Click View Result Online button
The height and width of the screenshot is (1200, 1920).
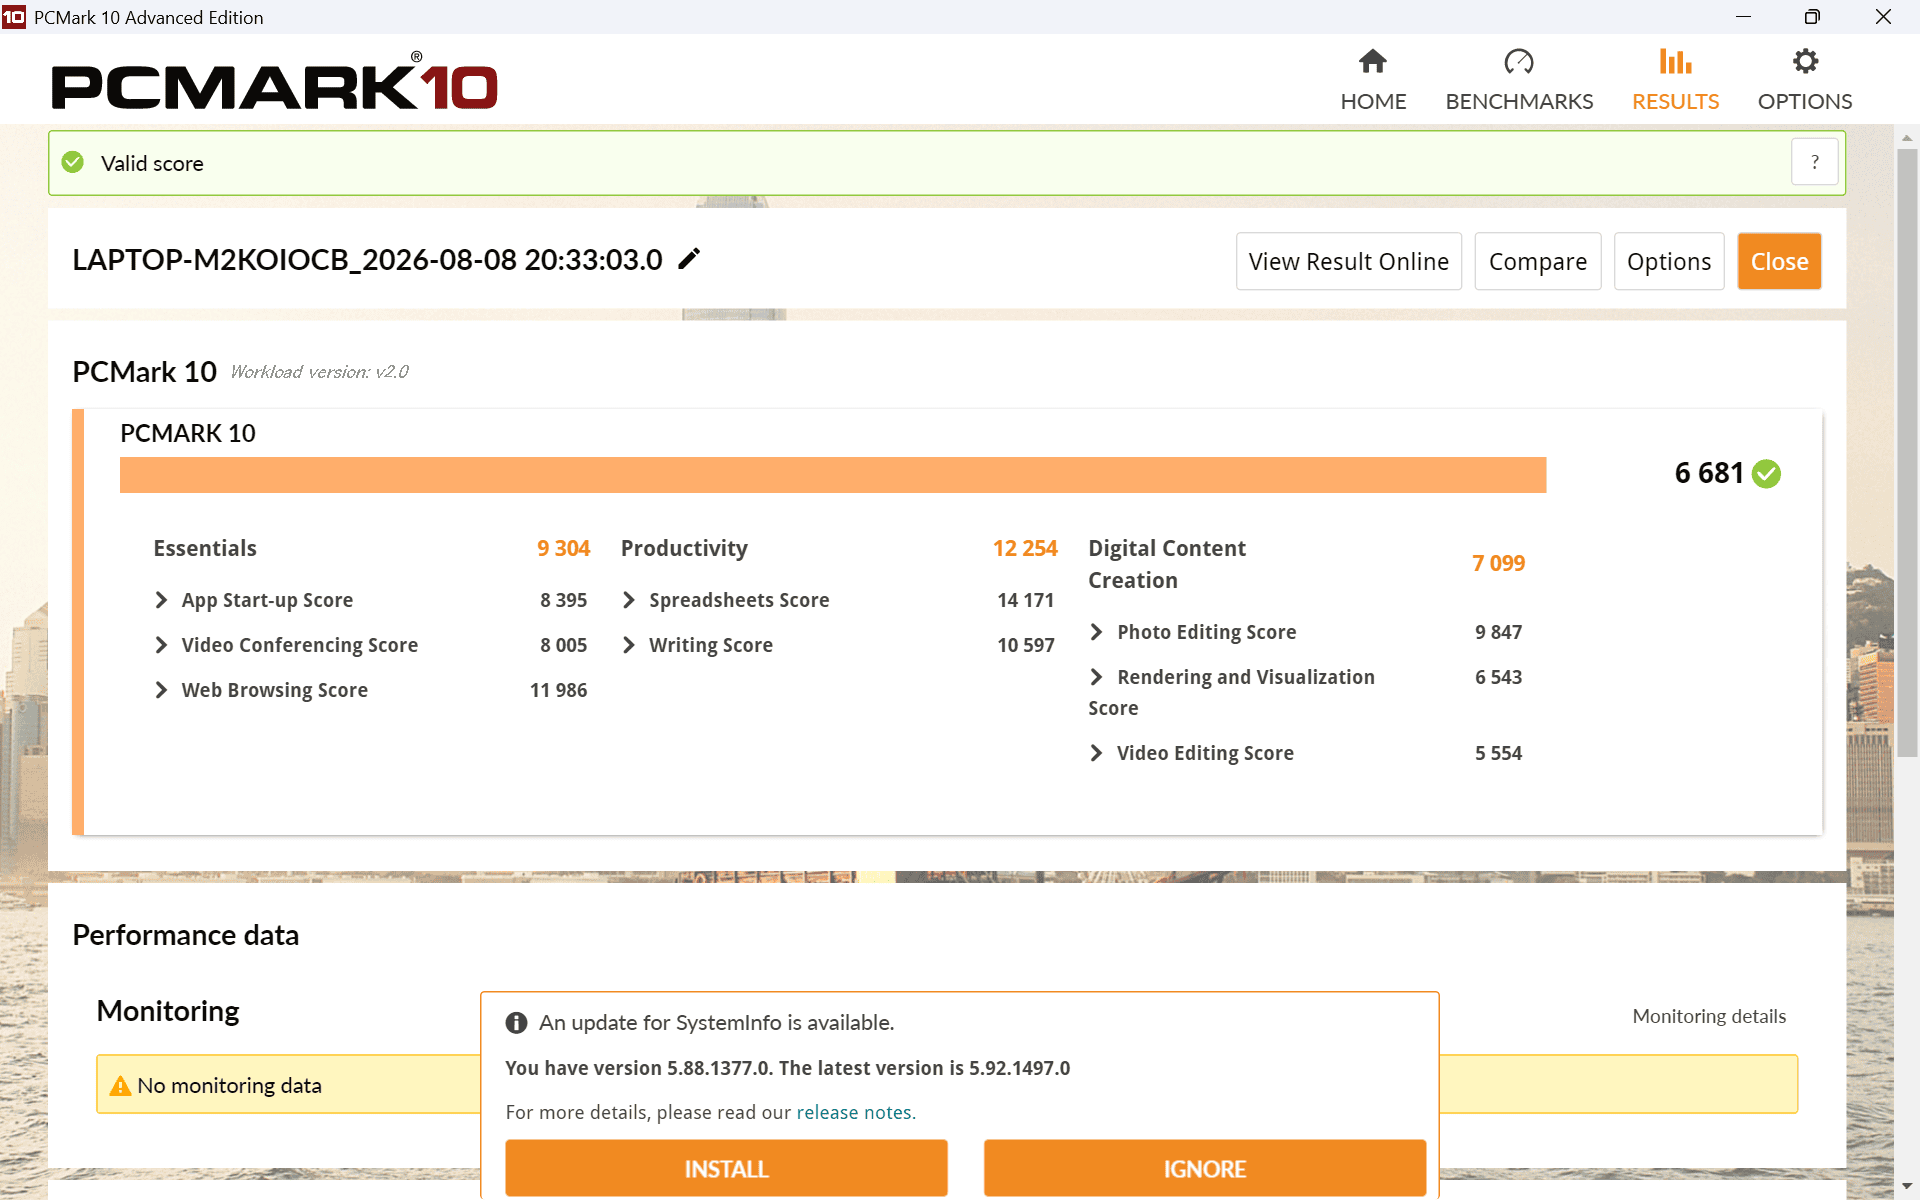tap(1349, 261)
